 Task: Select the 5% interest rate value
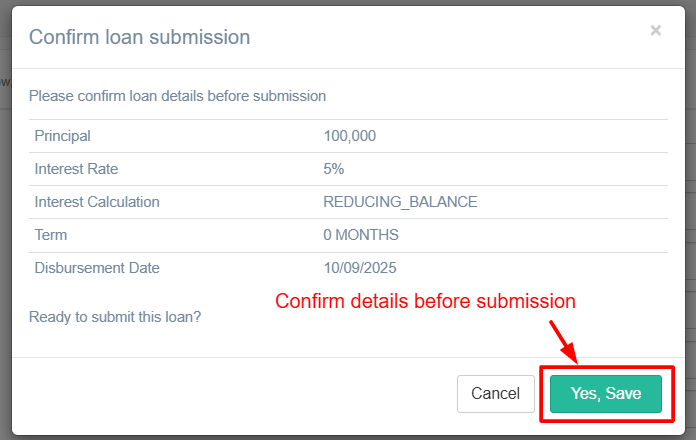coord(334,169)
